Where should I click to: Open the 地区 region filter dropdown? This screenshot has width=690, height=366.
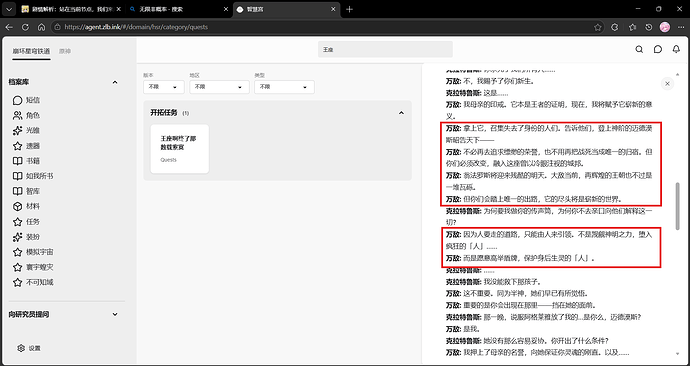coord(219,87)
